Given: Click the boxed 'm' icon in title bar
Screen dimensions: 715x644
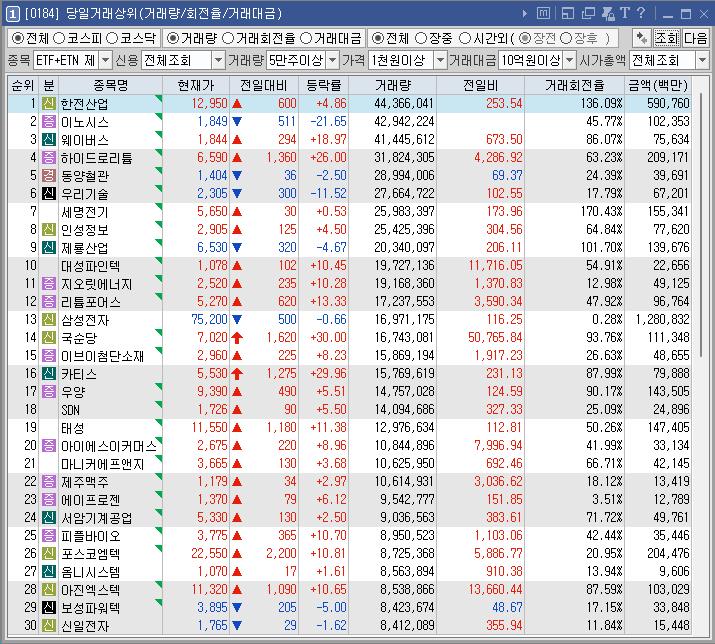Looking at the screenshot, I should [x=543, y=14].
